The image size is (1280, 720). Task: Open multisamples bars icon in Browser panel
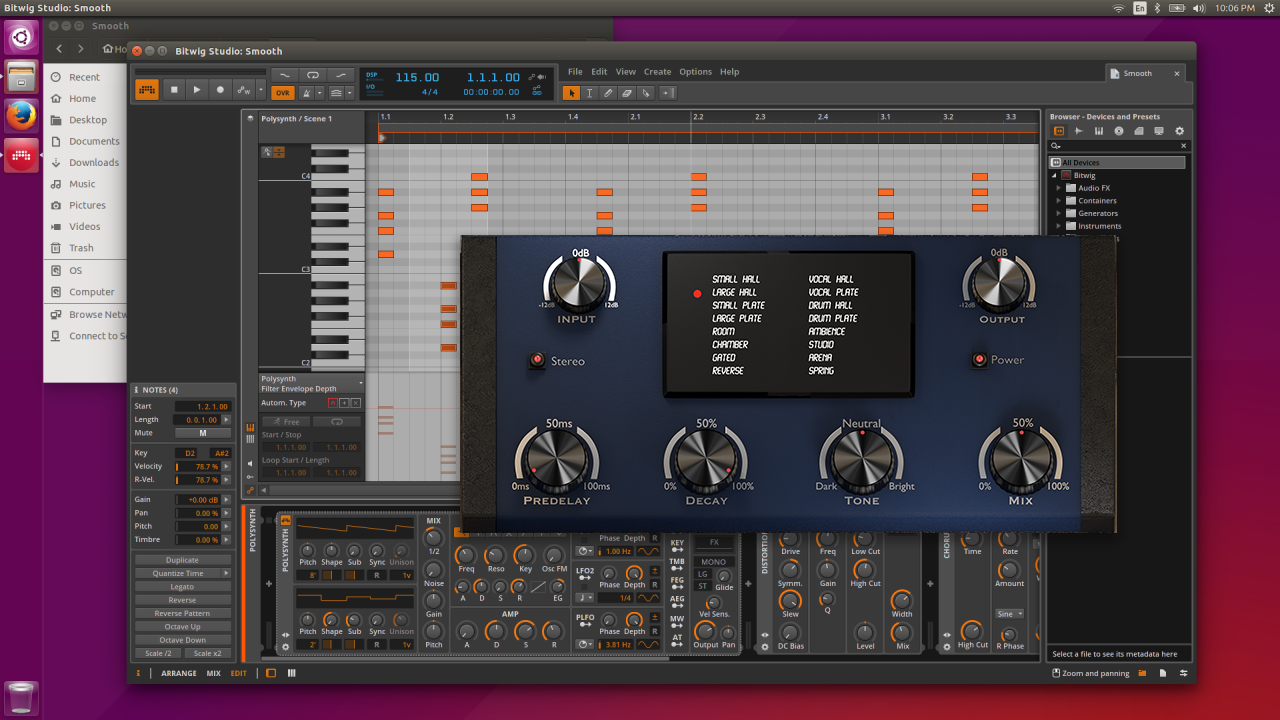1099,131
